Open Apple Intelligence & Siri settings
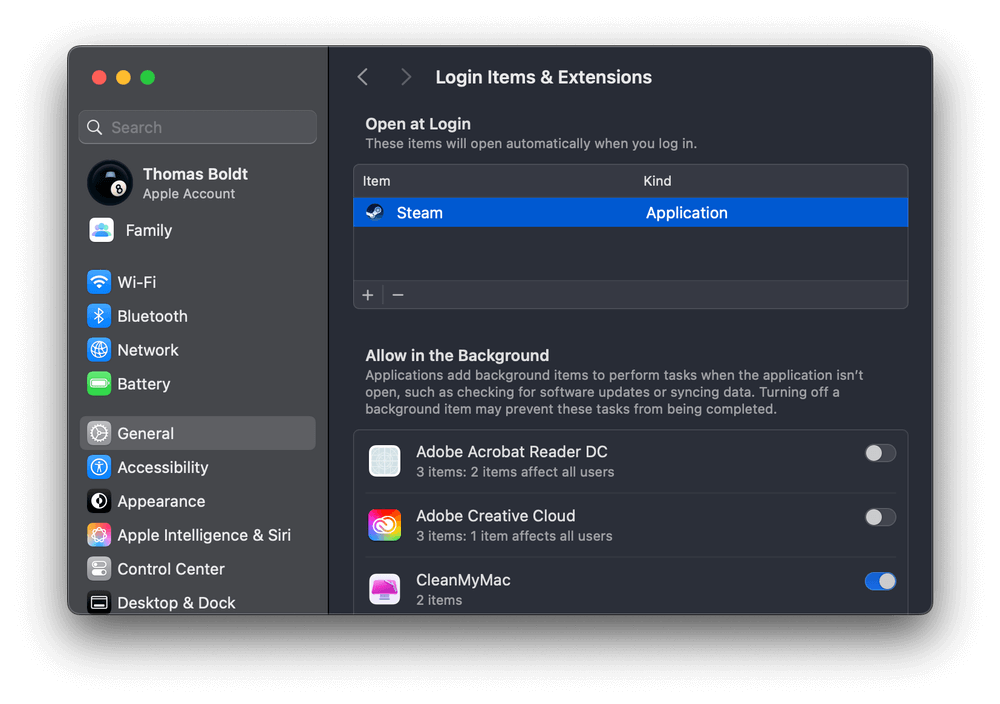 click(198, 535)
